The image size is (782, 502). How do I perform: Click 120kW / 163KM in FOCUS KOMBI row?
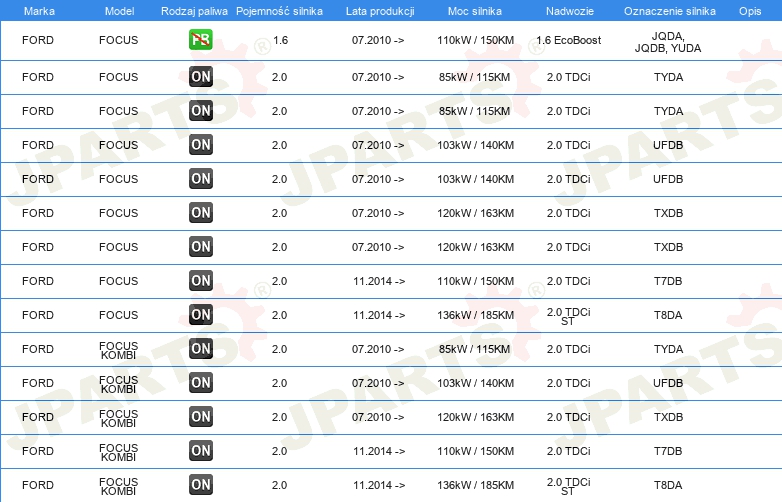click(475, 417)
